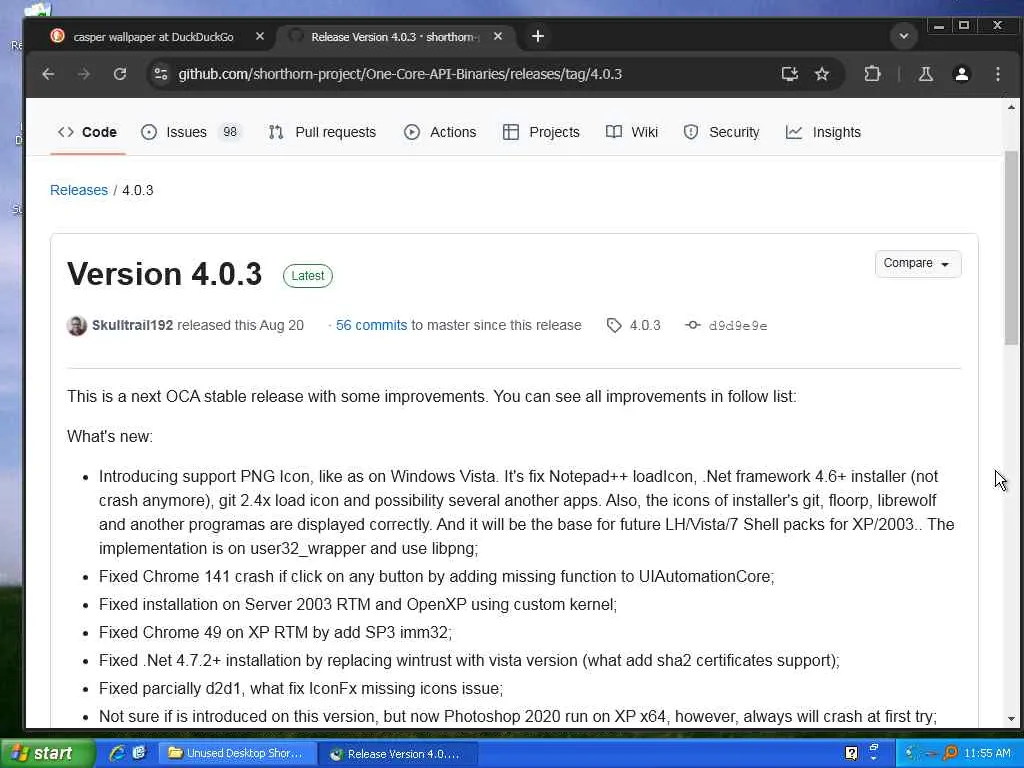
Task: Click the page scrollbar up arrow
Action: tap(1011, 107)
